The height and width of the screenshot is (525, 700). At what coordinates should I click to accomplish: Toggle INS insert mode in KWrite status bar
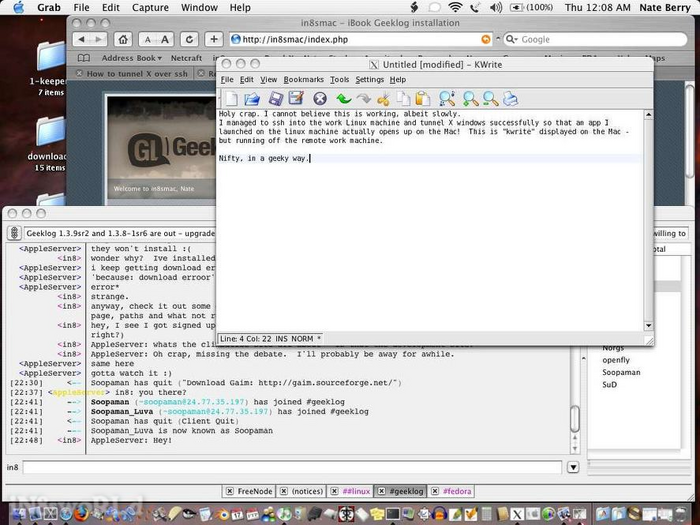click(282, 339)
